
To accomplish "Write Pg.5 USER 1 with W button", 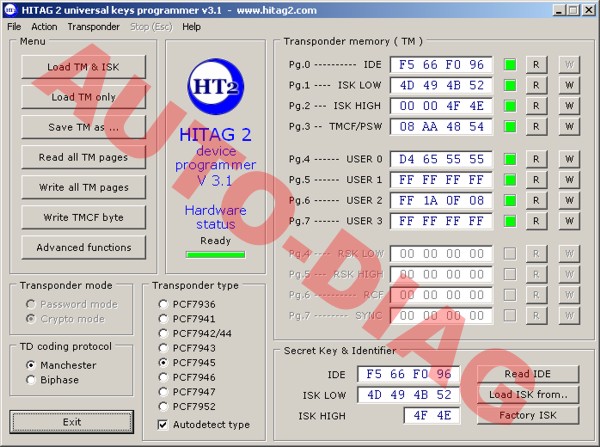I will point(569,180).
